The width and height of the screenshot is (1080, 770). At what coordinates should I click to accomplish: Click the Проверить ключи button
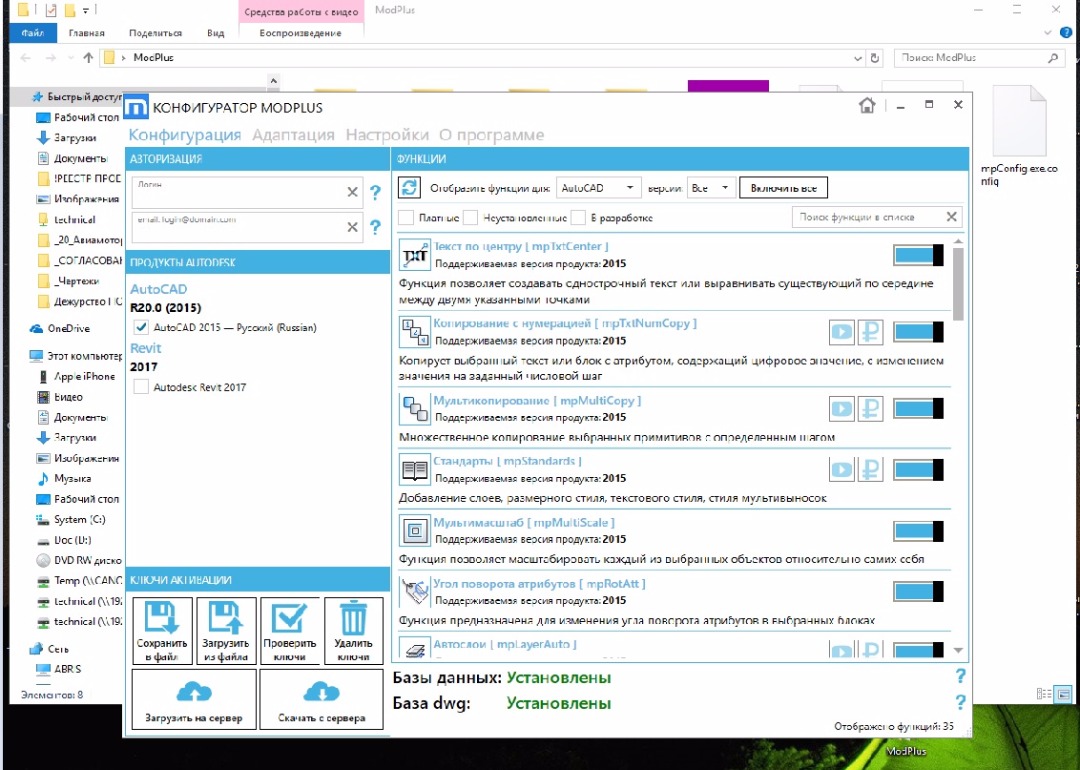click(x=290, y=631)
